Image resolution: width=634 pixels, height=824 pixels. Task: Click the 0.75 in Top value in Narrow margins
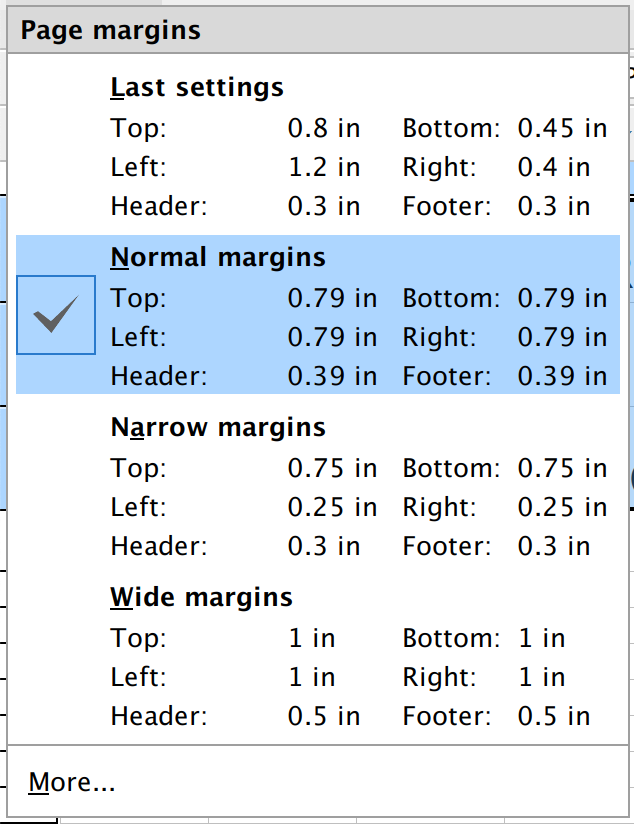[332, 468]
